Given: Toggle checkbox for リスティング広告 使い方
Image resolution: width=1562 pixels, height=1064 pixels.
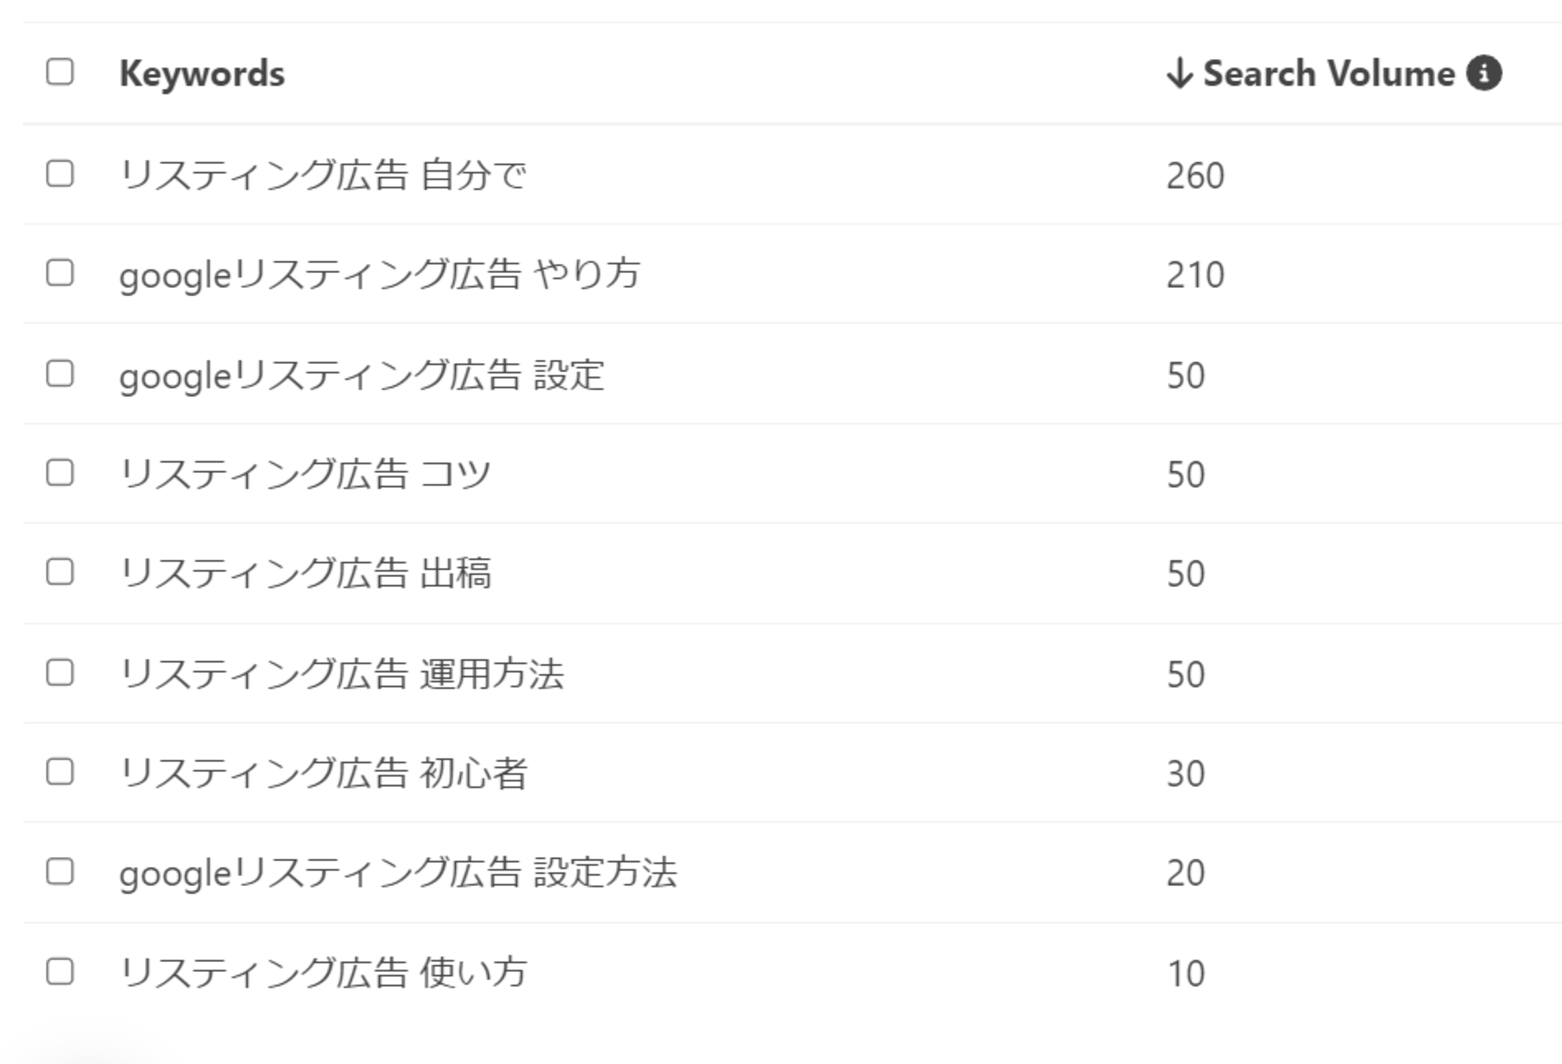Looking at the screenshot, I should [x=60, y=972].
